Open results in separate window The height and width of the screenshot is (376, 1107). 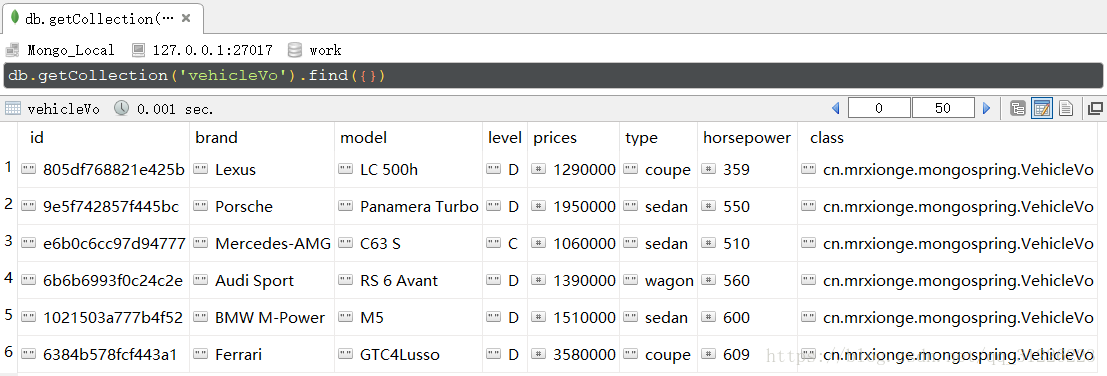coord(1095,109)
